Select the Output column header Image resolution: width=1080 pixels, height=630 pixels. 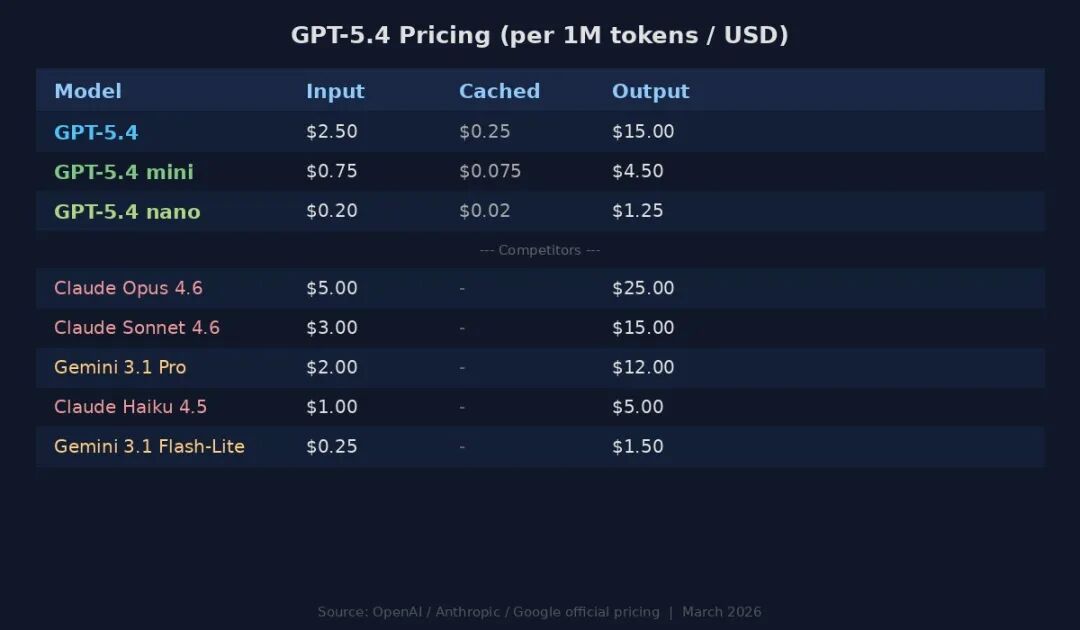(650, 91)
